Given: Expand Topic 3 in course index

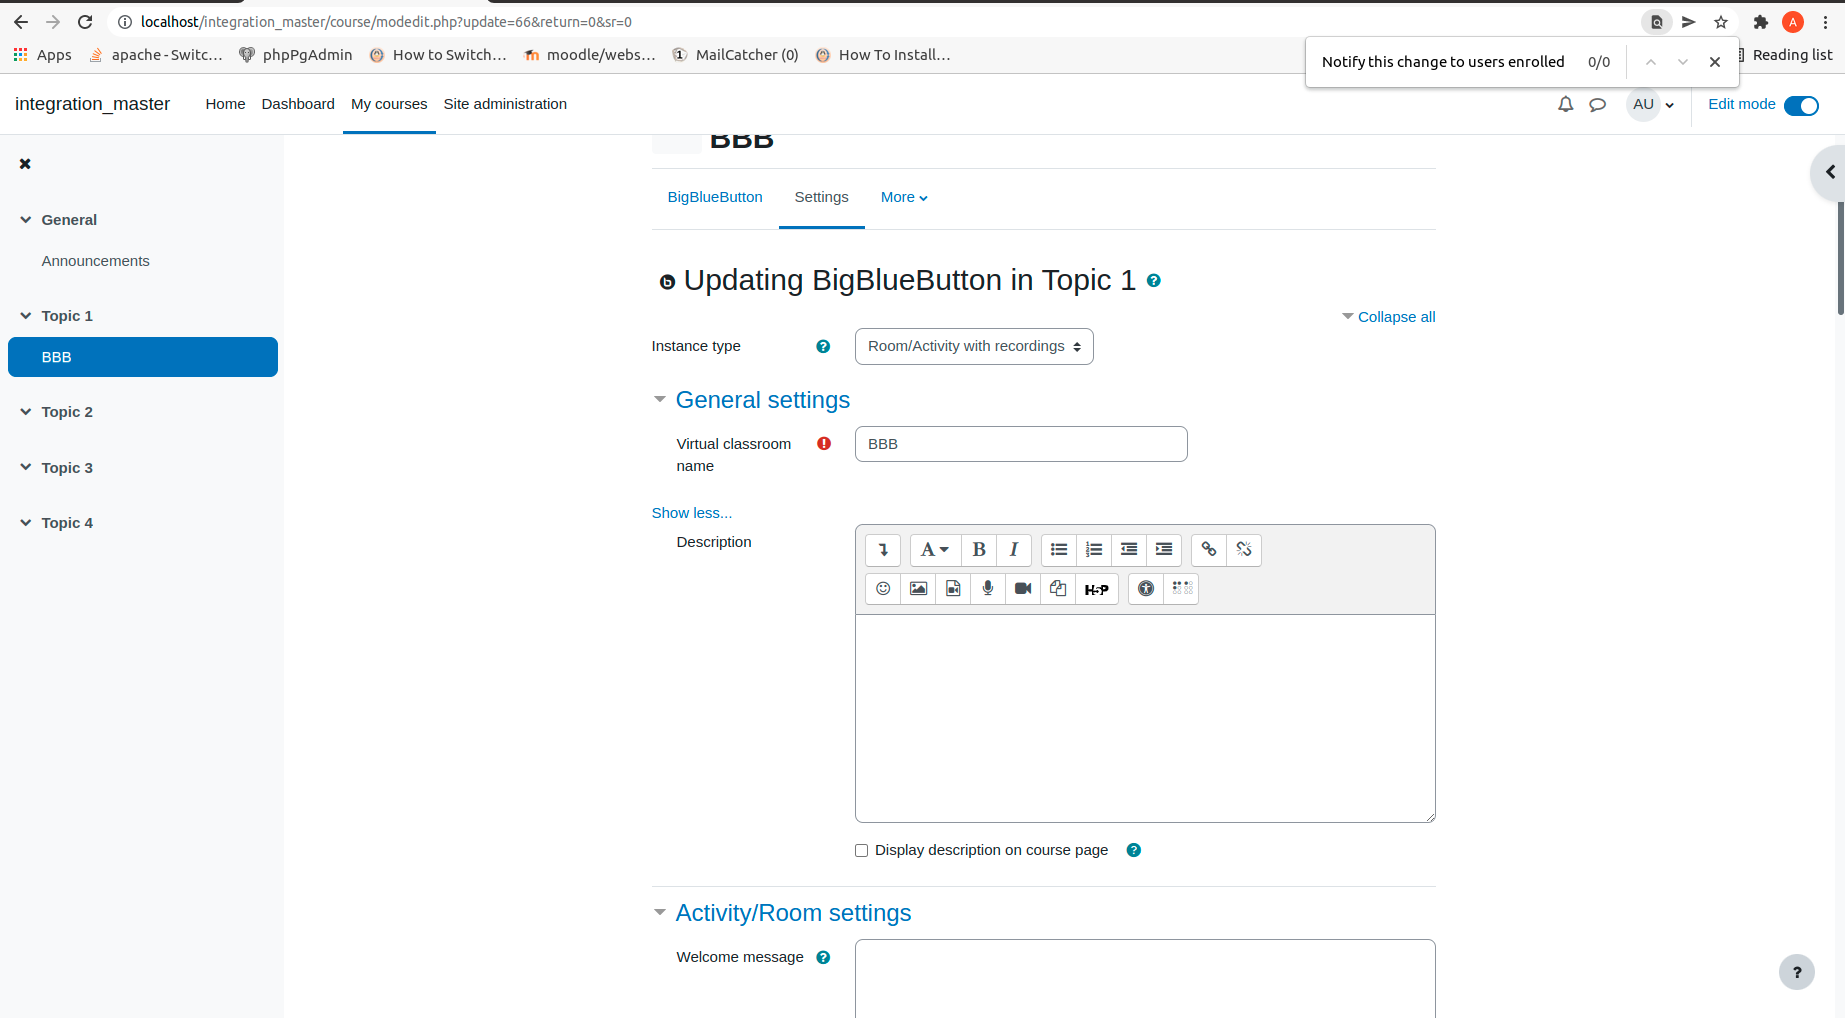Looking at the screenshot, I should (x=26, y=468).
